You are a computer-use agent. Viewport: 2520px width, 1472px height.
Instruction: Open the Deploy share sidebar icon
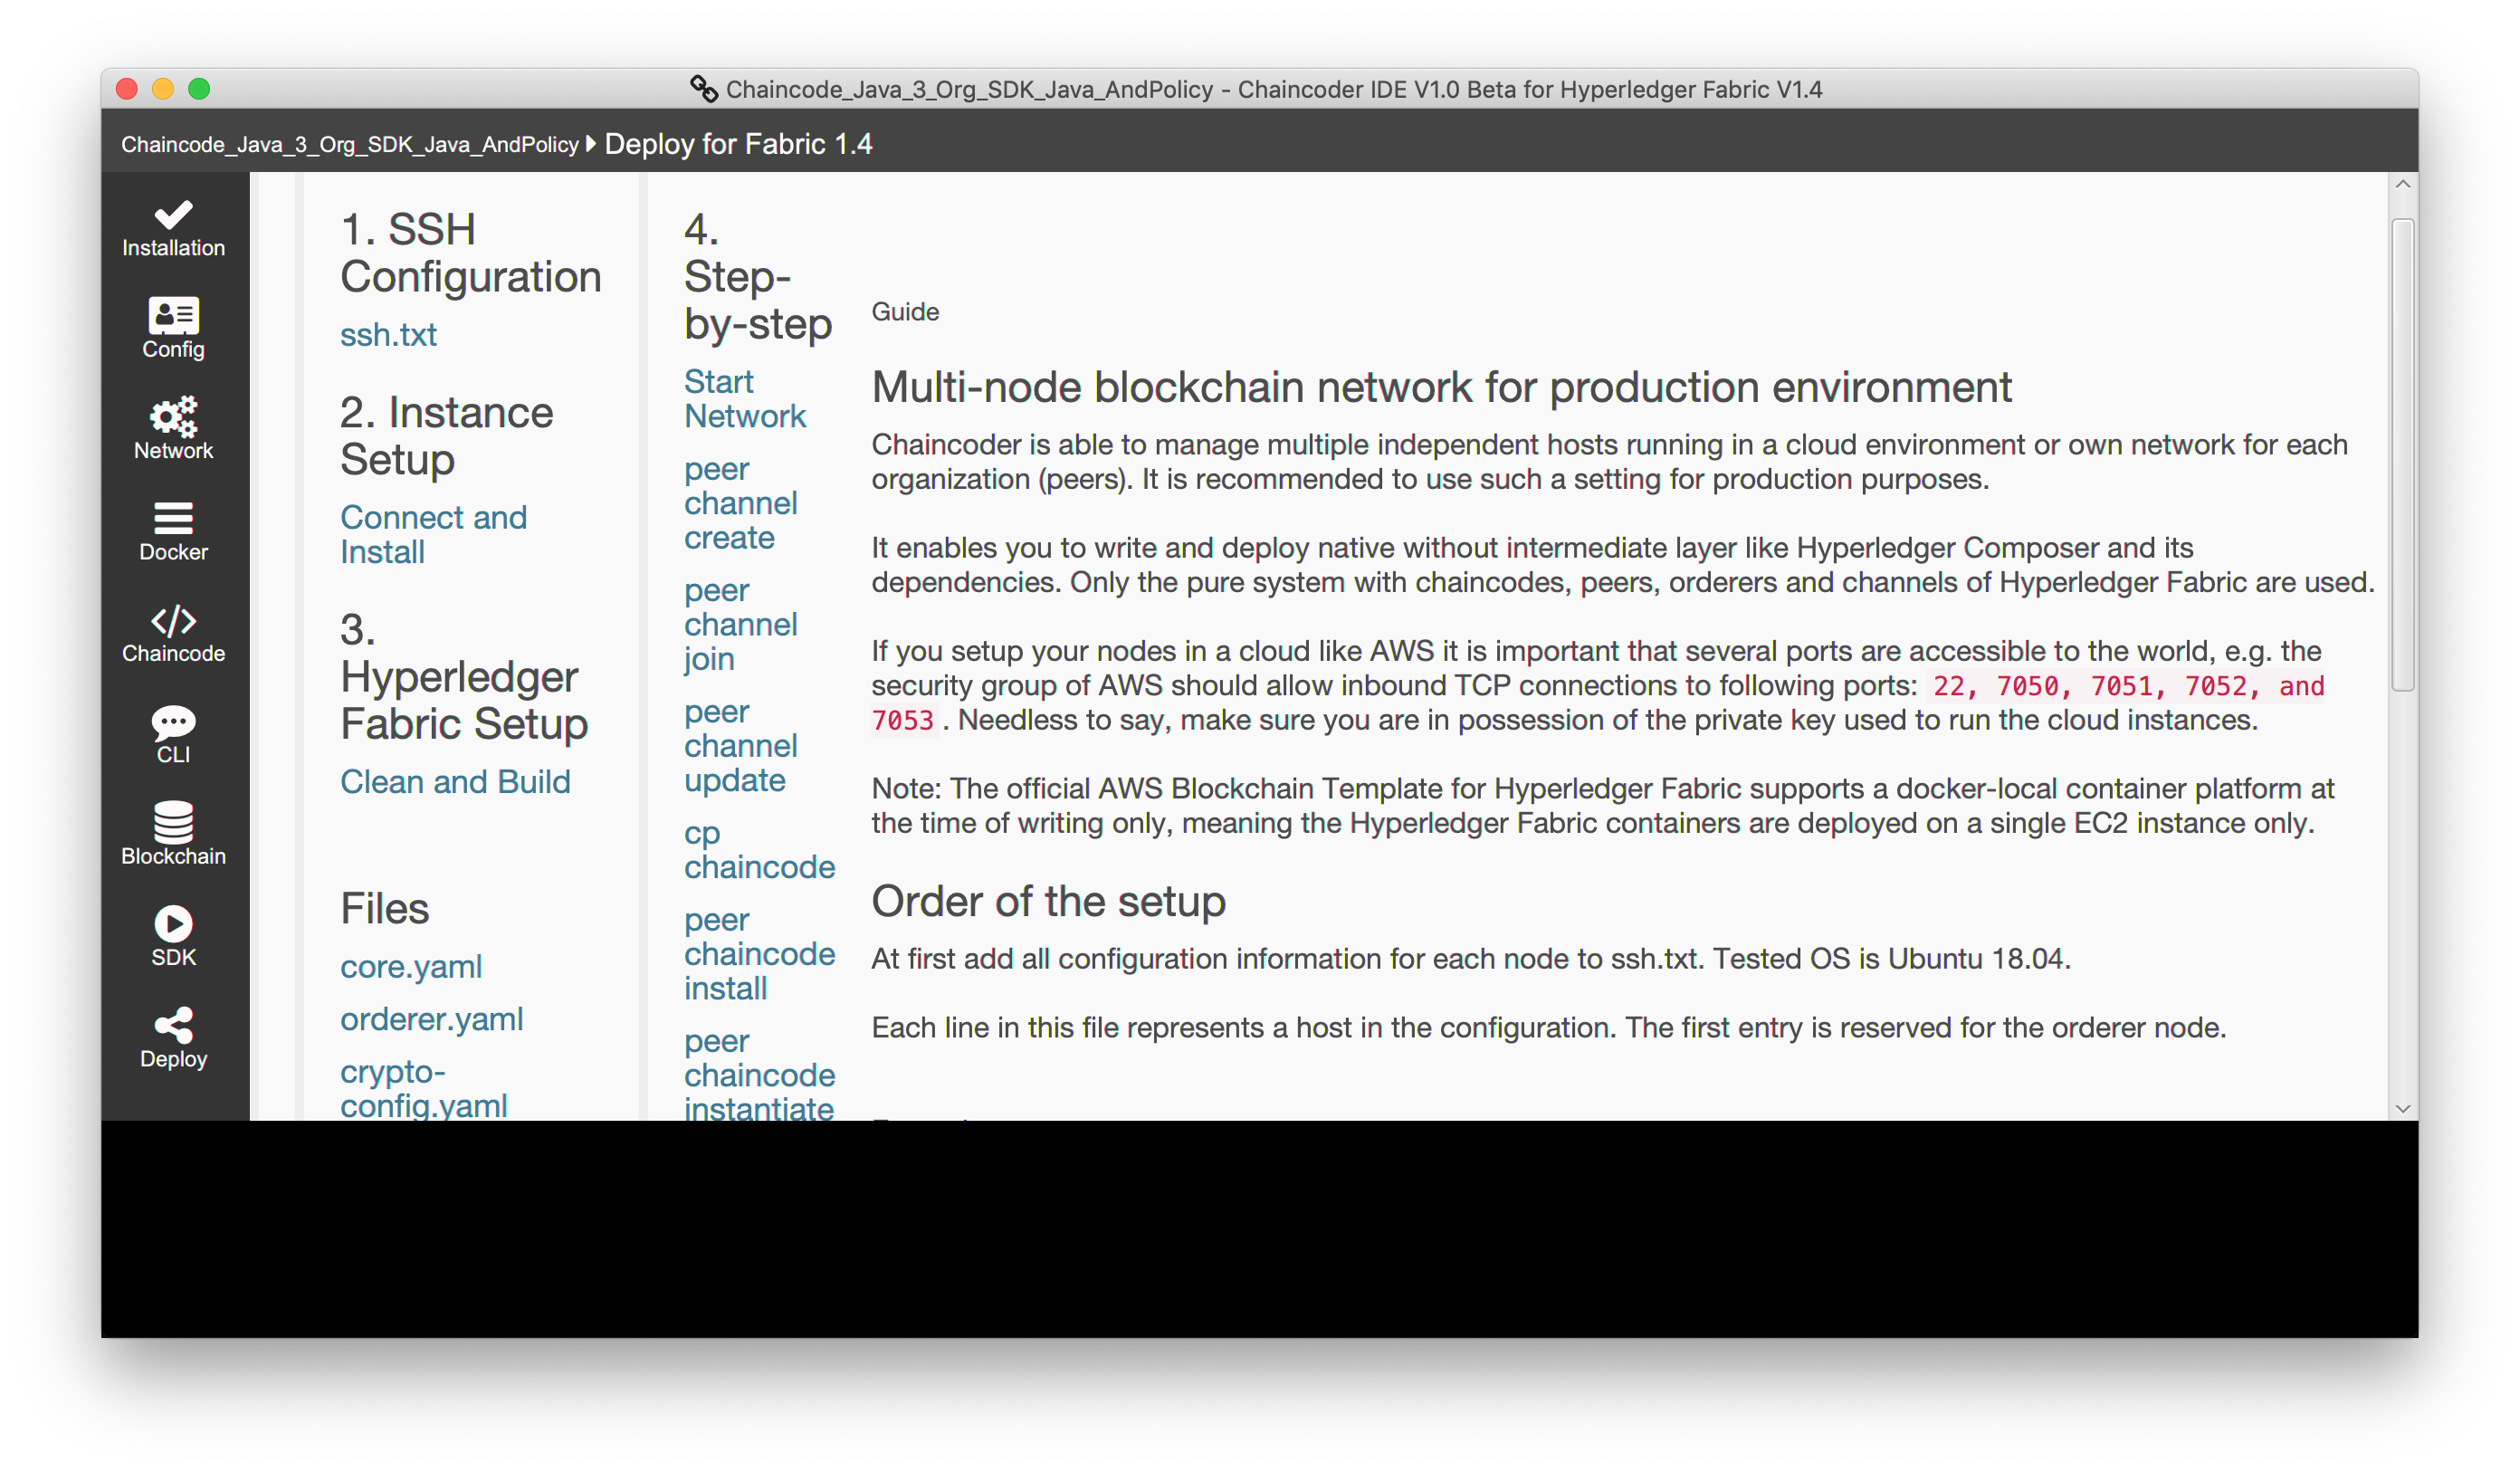coord(173,1026)
